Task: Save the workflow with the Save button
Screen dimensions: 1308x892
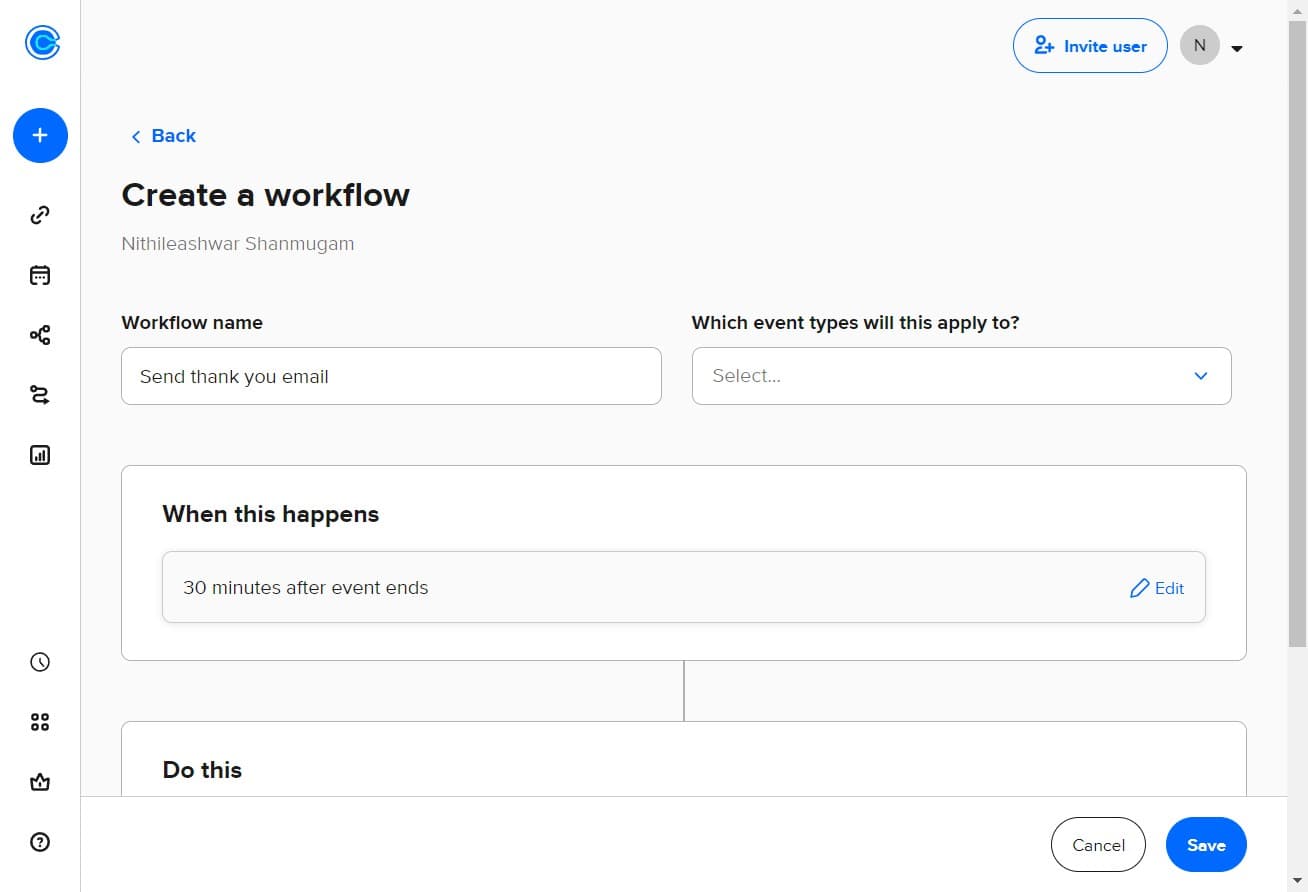Action: click(x=1205, y=845)
